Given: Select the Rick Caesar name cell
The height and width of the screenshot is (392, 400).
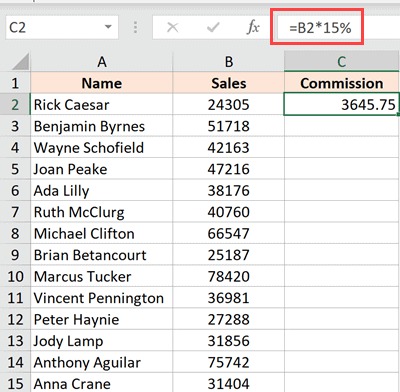Looking at the screenshot, I should 102,105.
